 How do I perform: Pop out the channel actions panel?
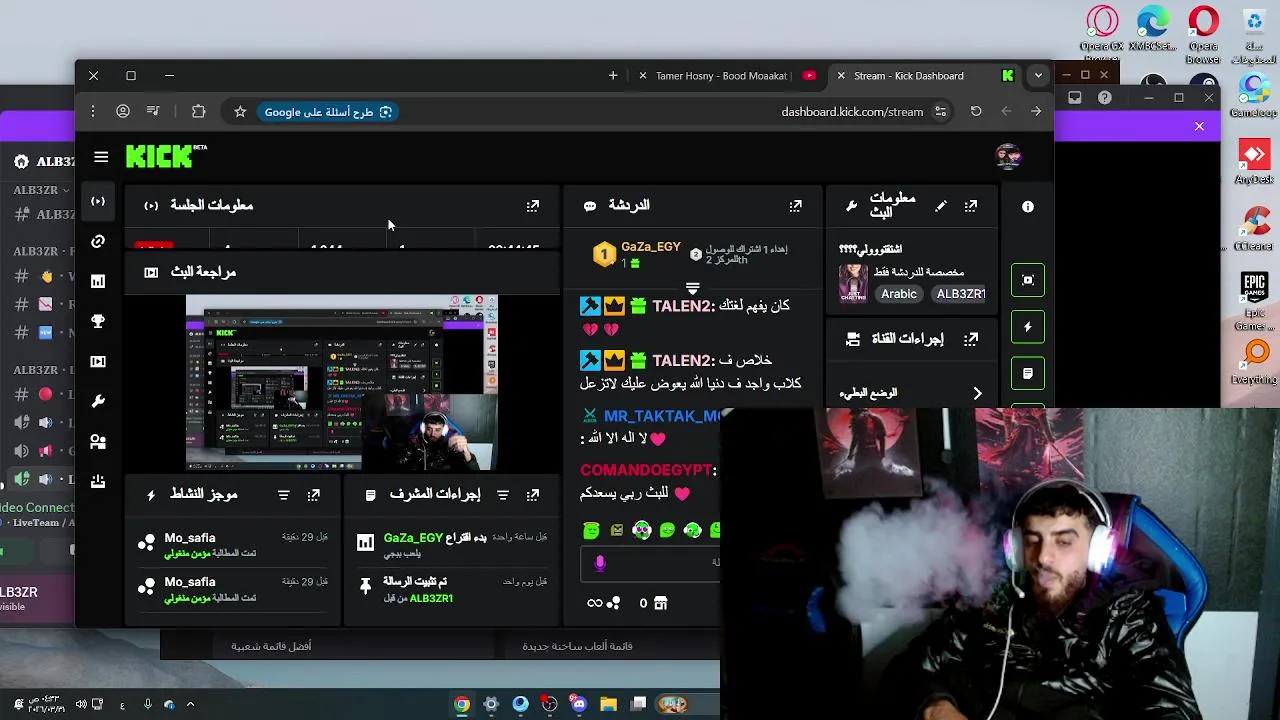(971, 340)
